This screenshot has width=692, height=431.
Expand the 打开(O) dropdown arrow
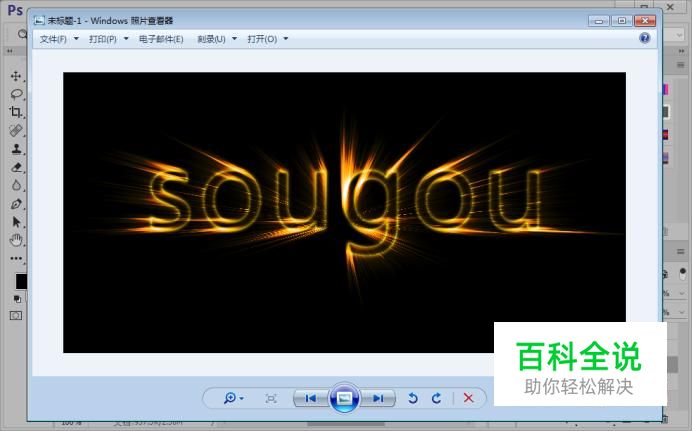(286, 39)
